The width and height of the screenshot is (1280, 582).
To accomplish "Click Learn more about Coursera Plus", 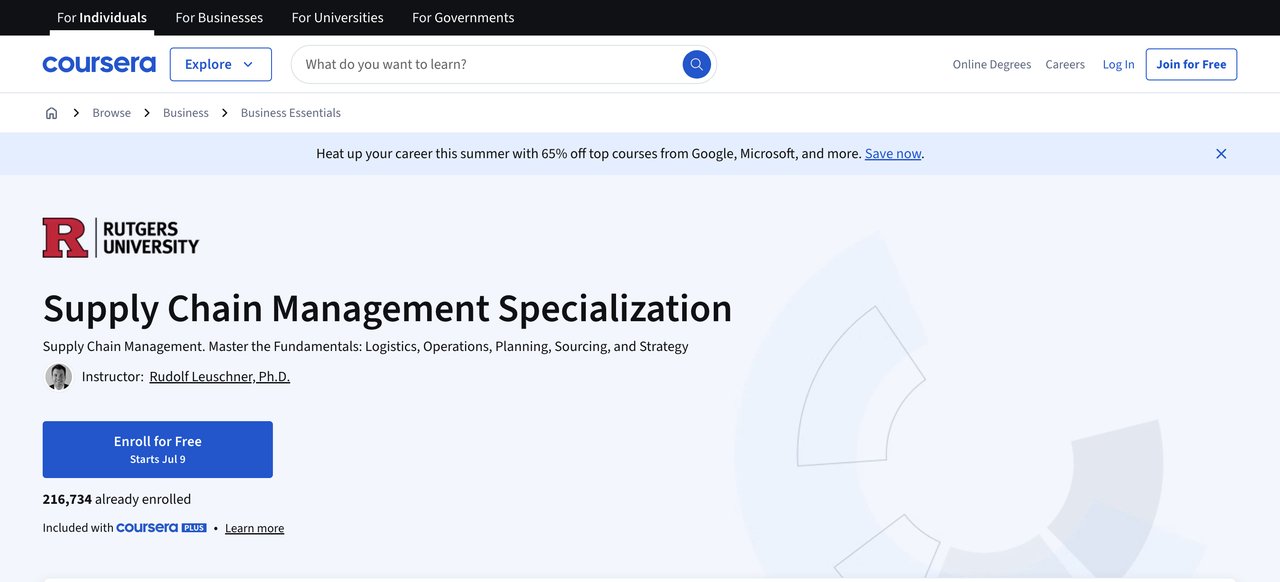I will 255,528.
